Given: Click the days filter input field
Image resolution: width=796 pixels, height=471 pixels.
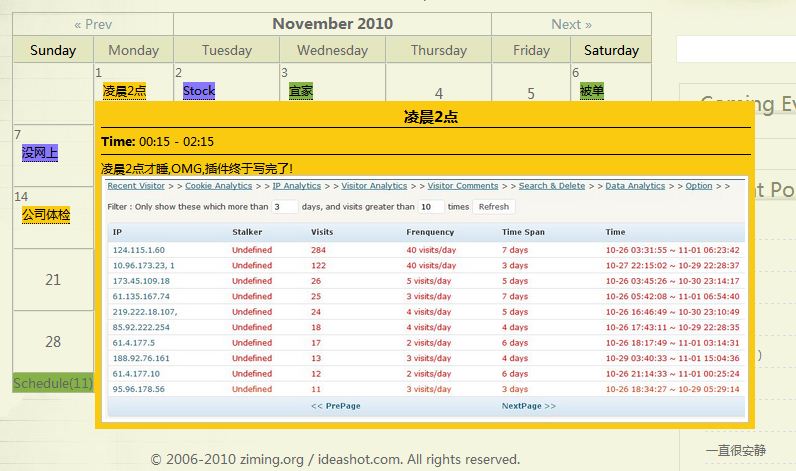Looking at the screenshot, I should [285, 207].
